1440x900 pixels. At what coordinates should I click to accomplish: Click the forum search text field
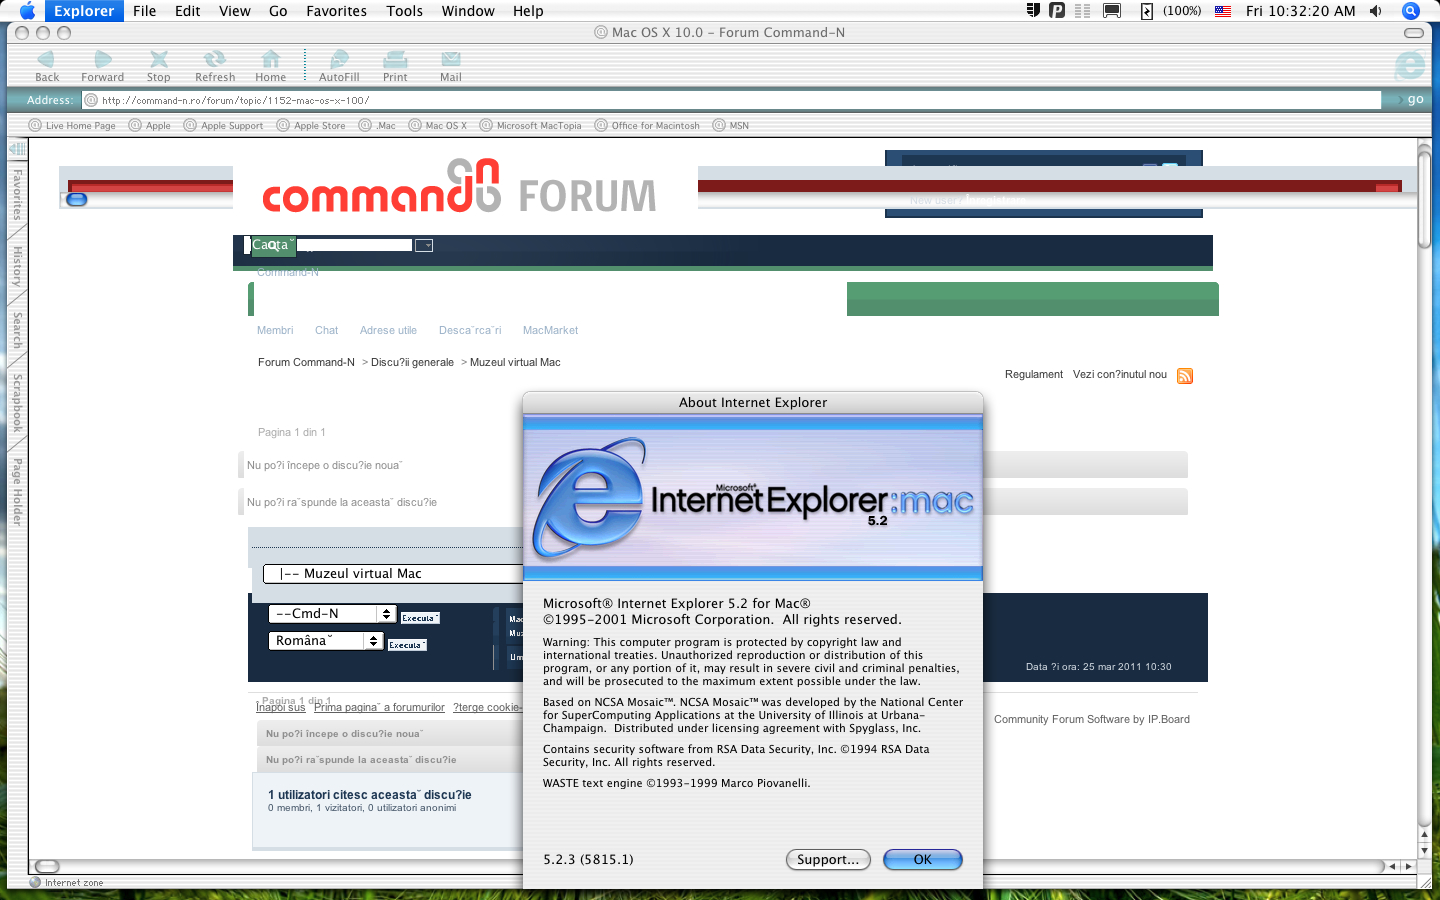355,245
